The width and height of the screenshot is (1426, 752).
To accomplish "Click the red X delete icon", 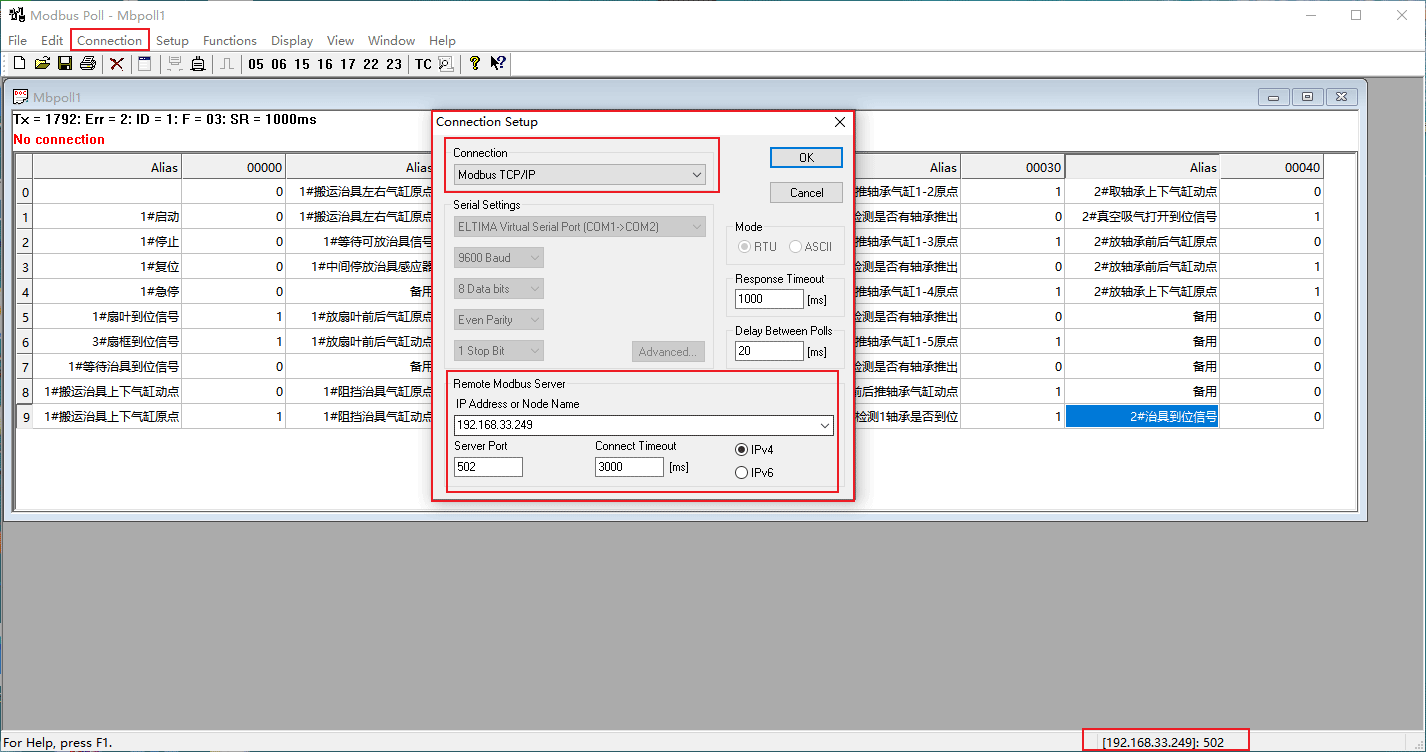I will [x=117, y=64].
